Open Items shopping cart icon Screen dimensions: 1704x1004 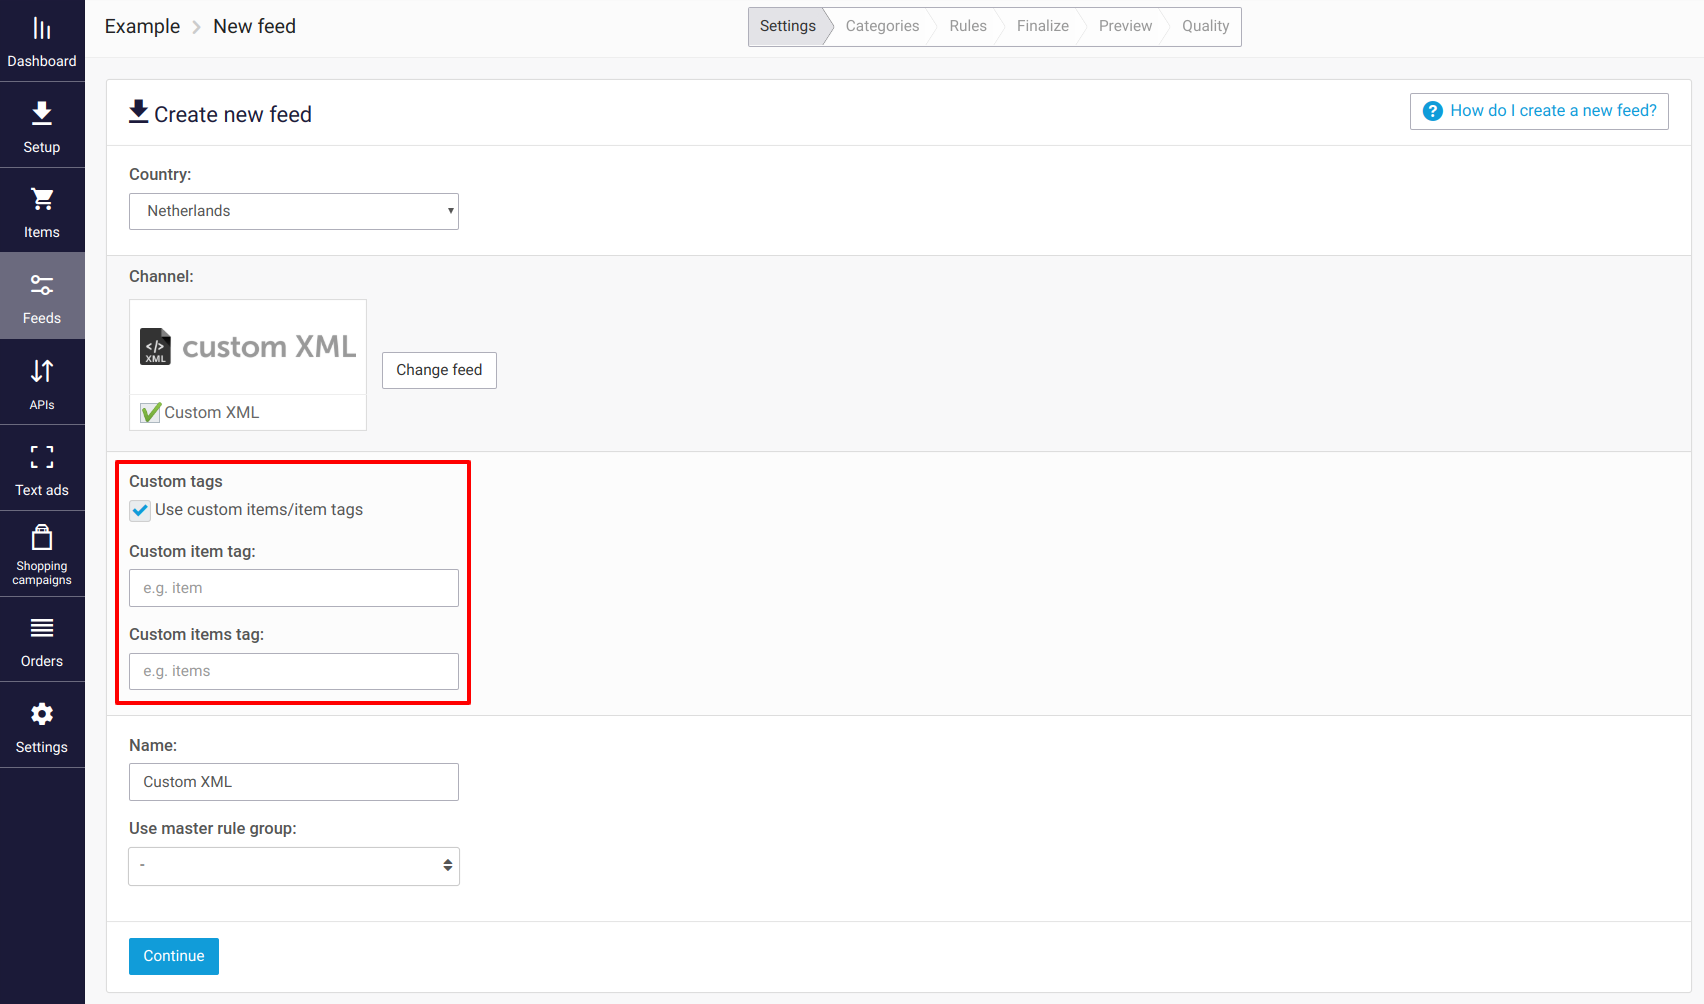(42, 199)
